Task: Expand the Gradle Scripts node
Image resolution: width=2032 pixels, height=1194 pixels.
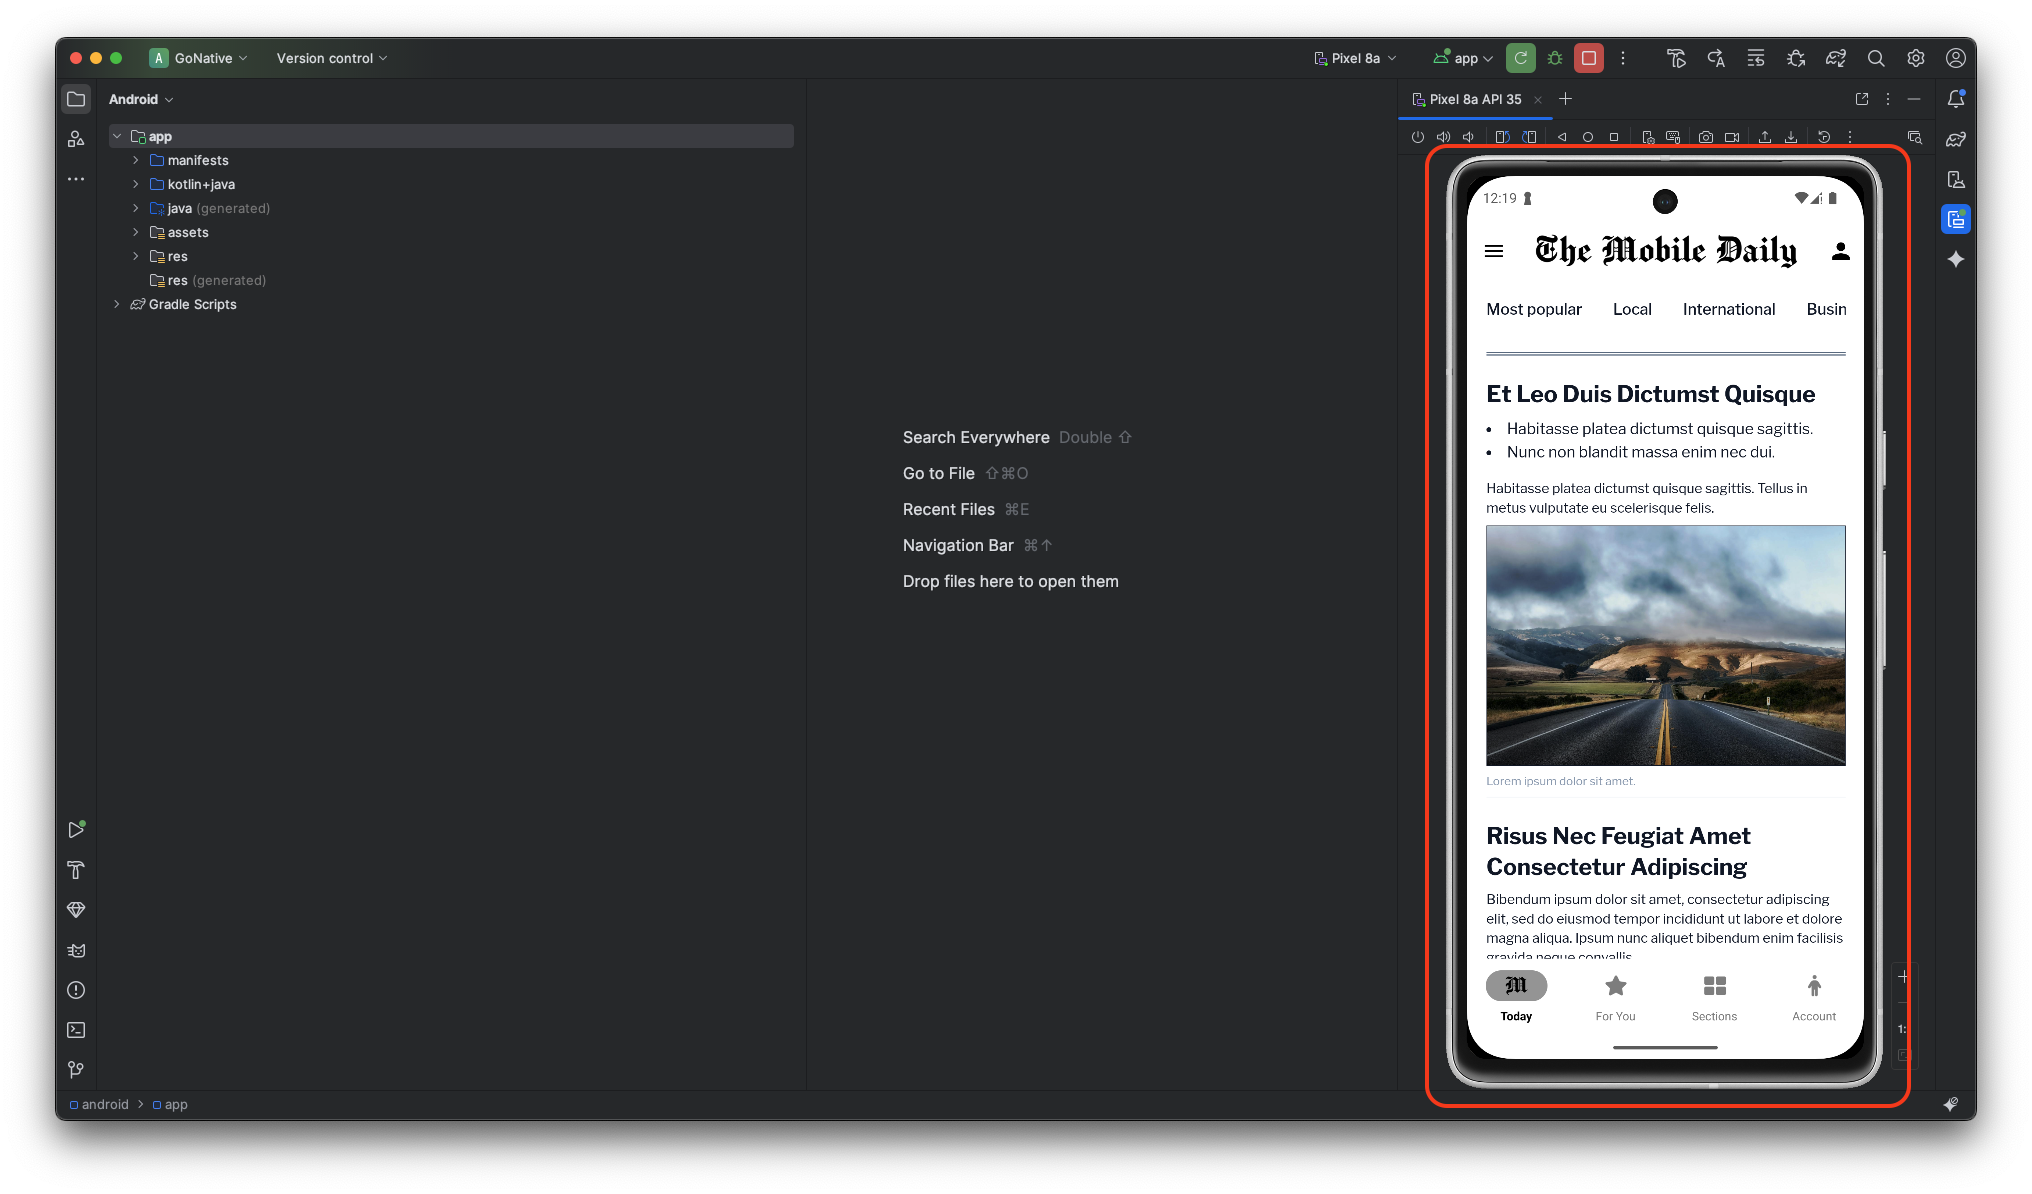Action: [x=117, y=304]
